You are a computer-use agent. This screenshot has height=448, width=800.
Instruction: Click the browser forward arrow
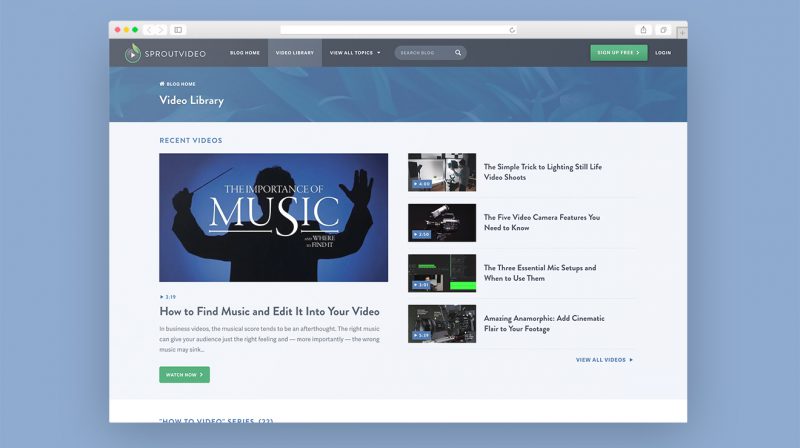161,30
